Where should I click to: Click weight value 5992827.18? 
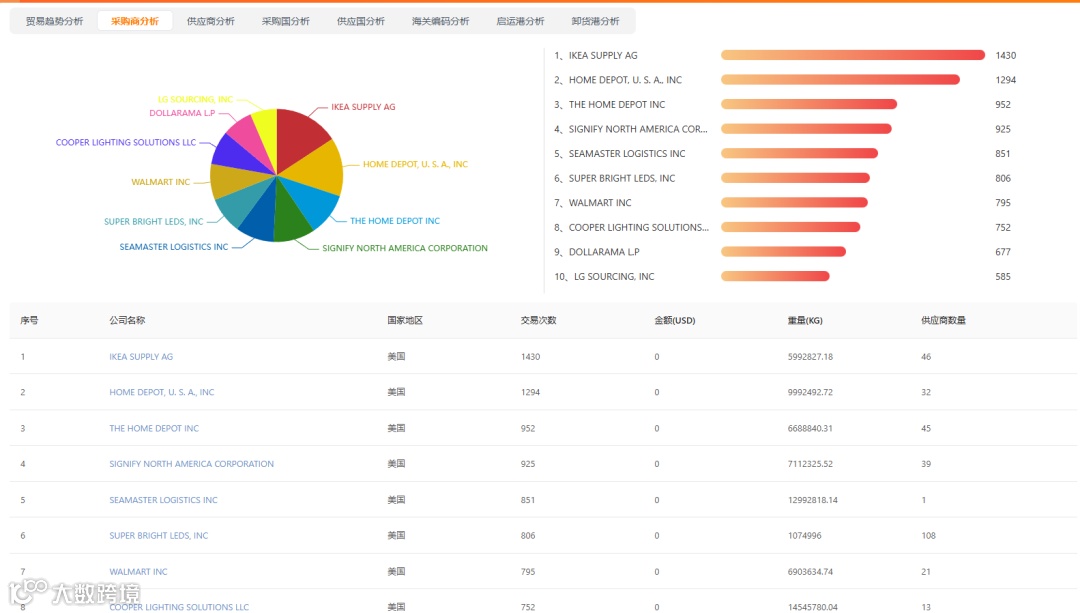coord(810,357)
